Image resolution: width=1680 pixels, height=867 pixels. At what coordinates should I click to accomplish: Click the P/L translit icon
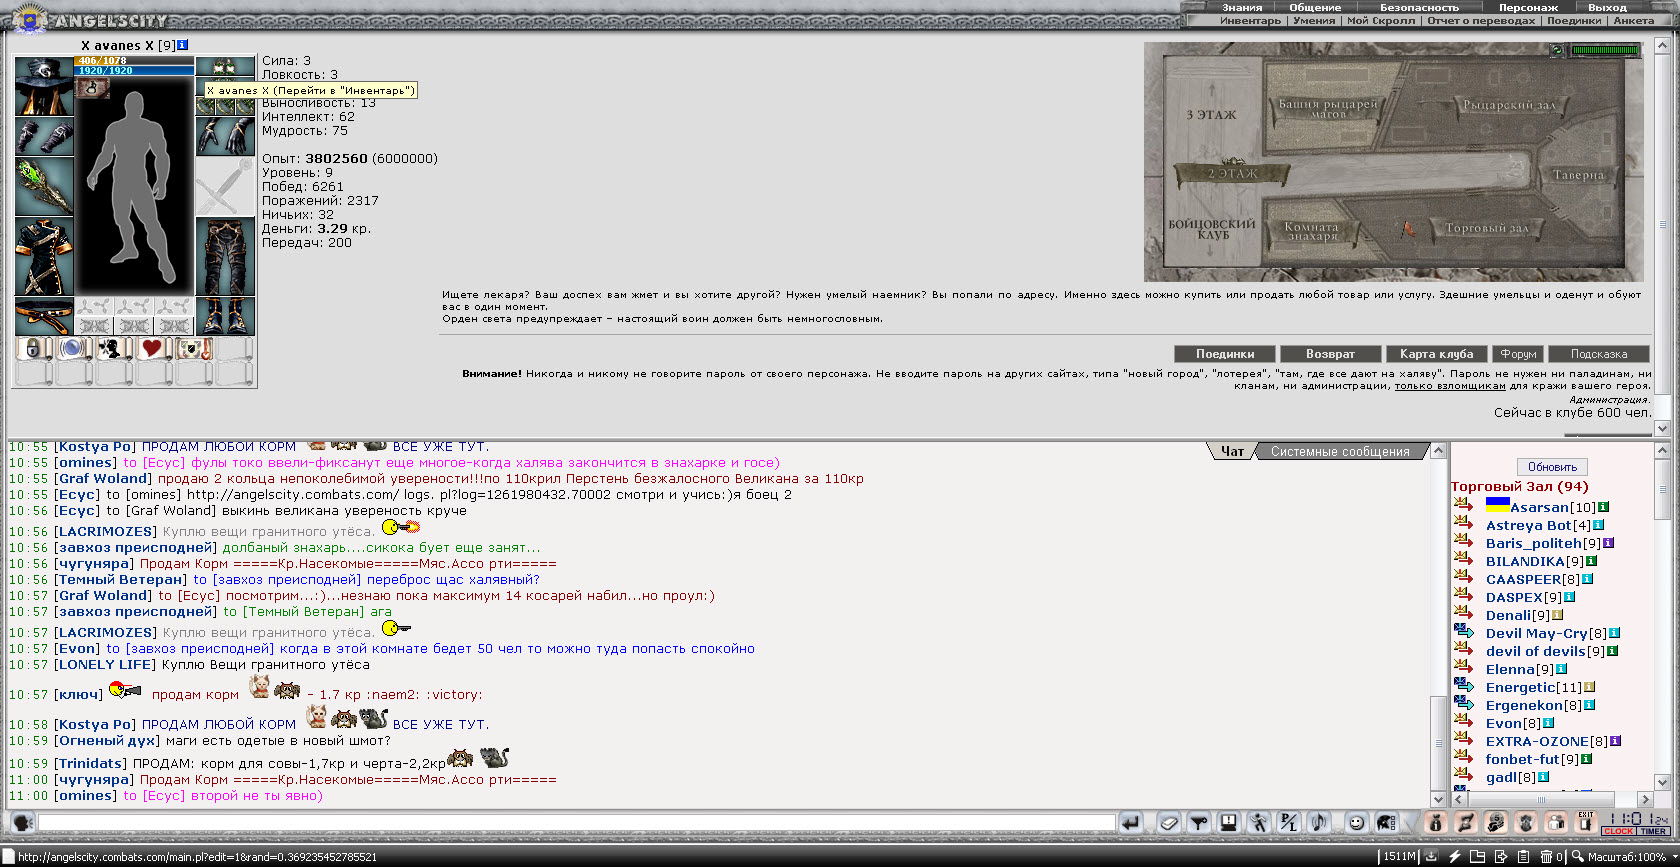pos(1288,823)
